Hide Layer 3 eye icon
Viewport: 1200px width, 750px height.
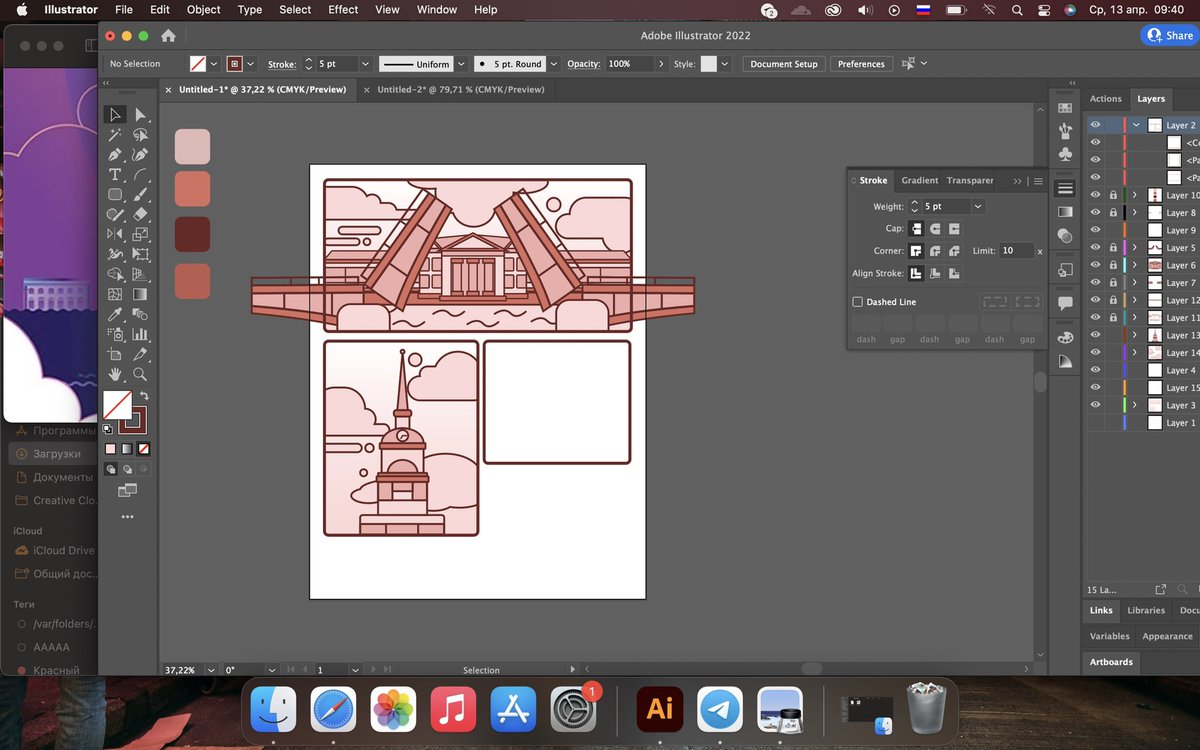[x=1096, y=405]
